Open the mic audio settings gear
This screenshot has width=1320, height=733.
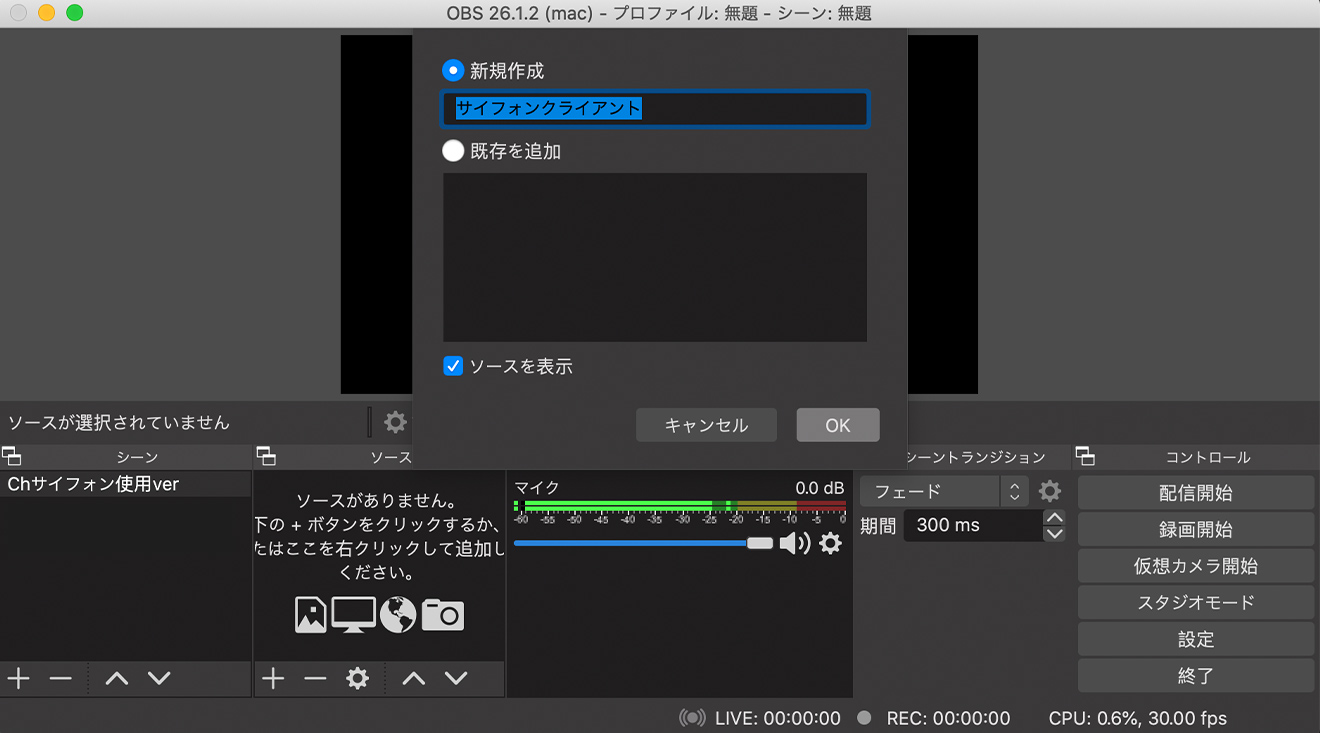coord(829,543)
